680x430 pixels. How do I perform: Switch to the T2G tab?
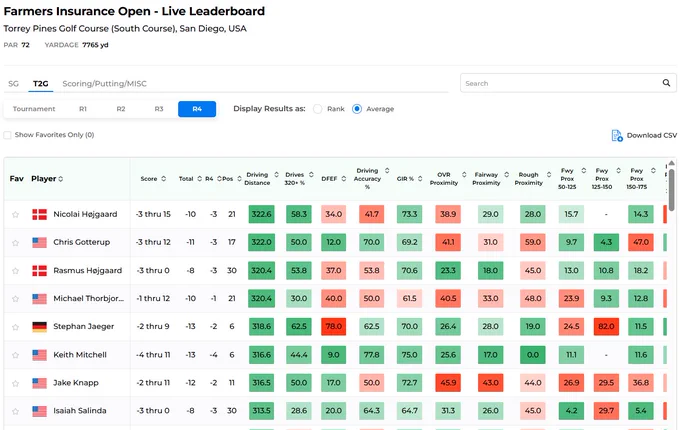(41, 84)
